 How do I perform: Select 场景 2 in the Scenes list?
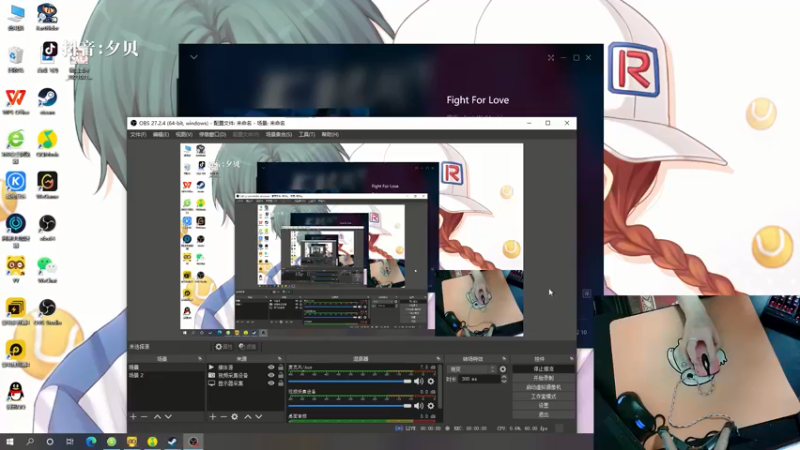point(166,376)
